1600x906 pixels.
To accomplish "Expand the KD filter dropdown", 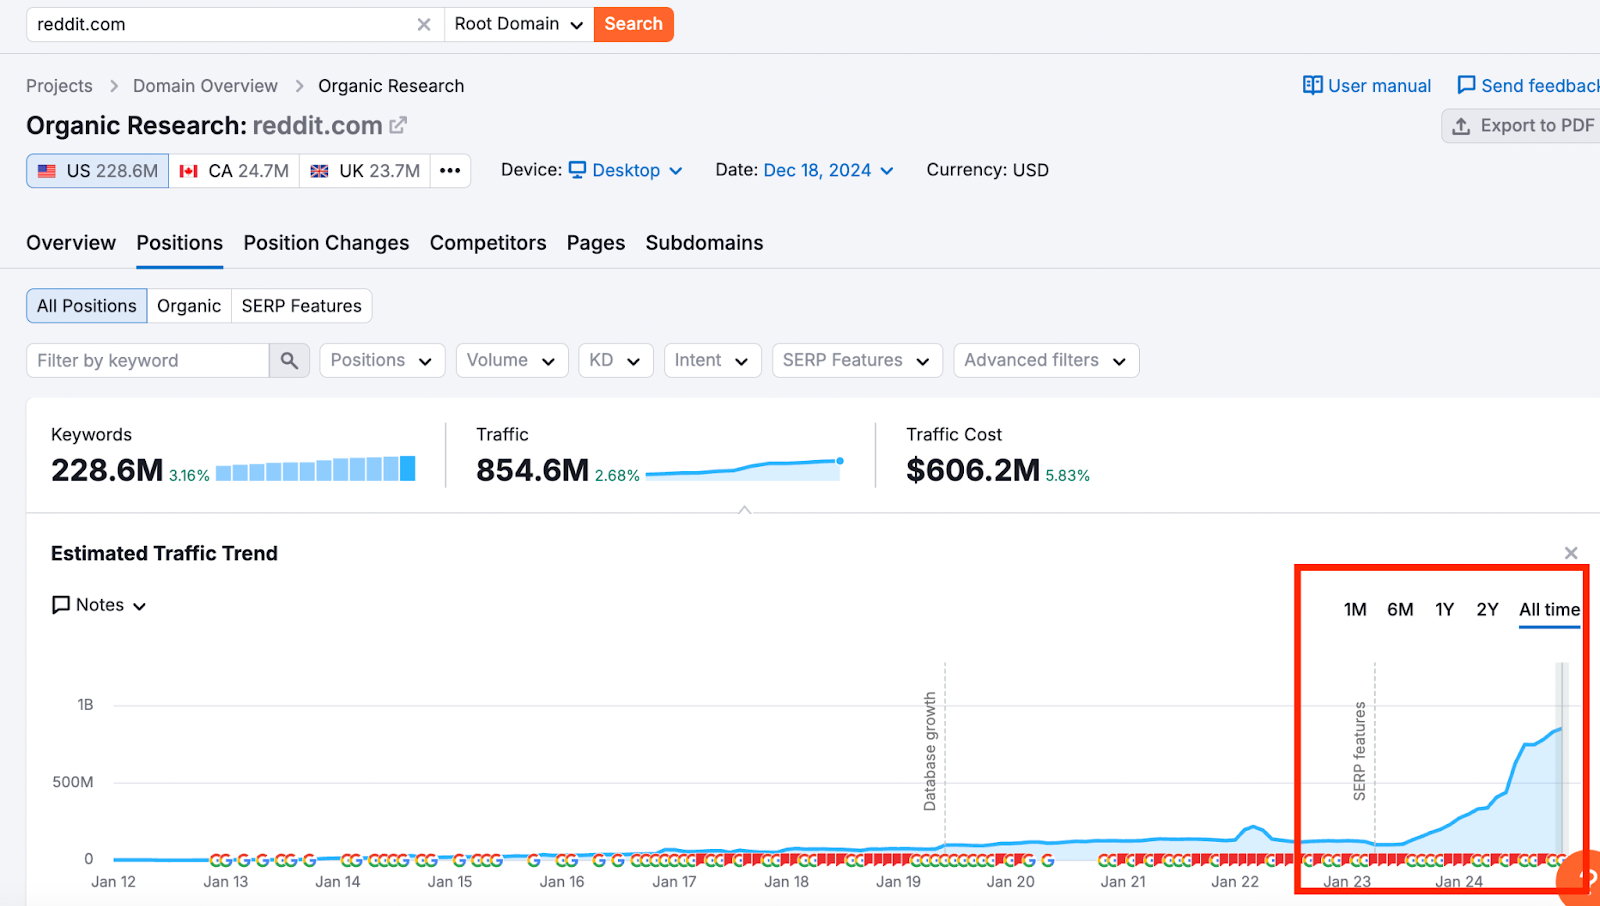I will tap(615, 361).
